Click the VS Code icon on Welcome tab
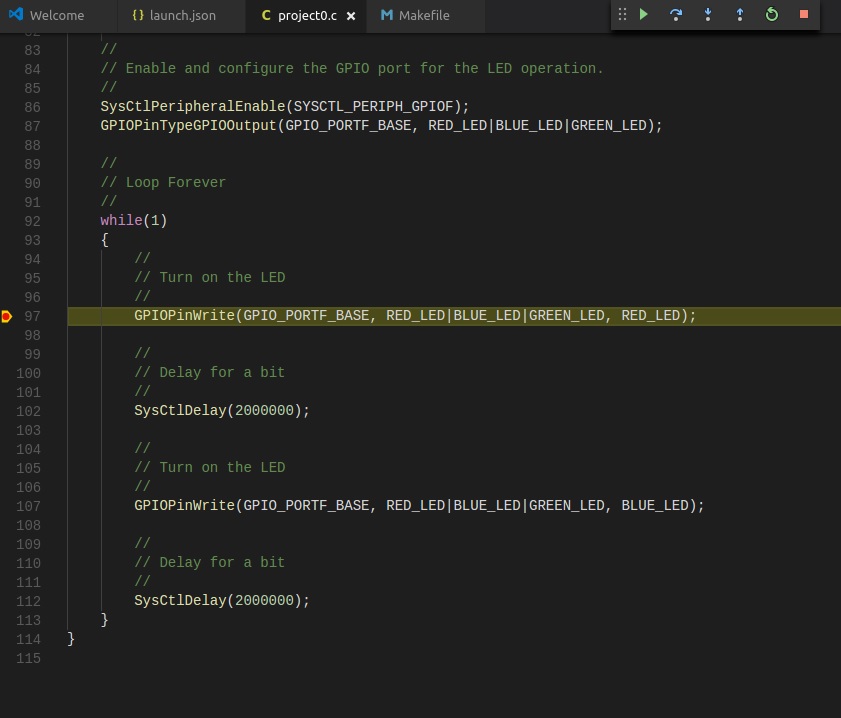 tap(16, 14)
